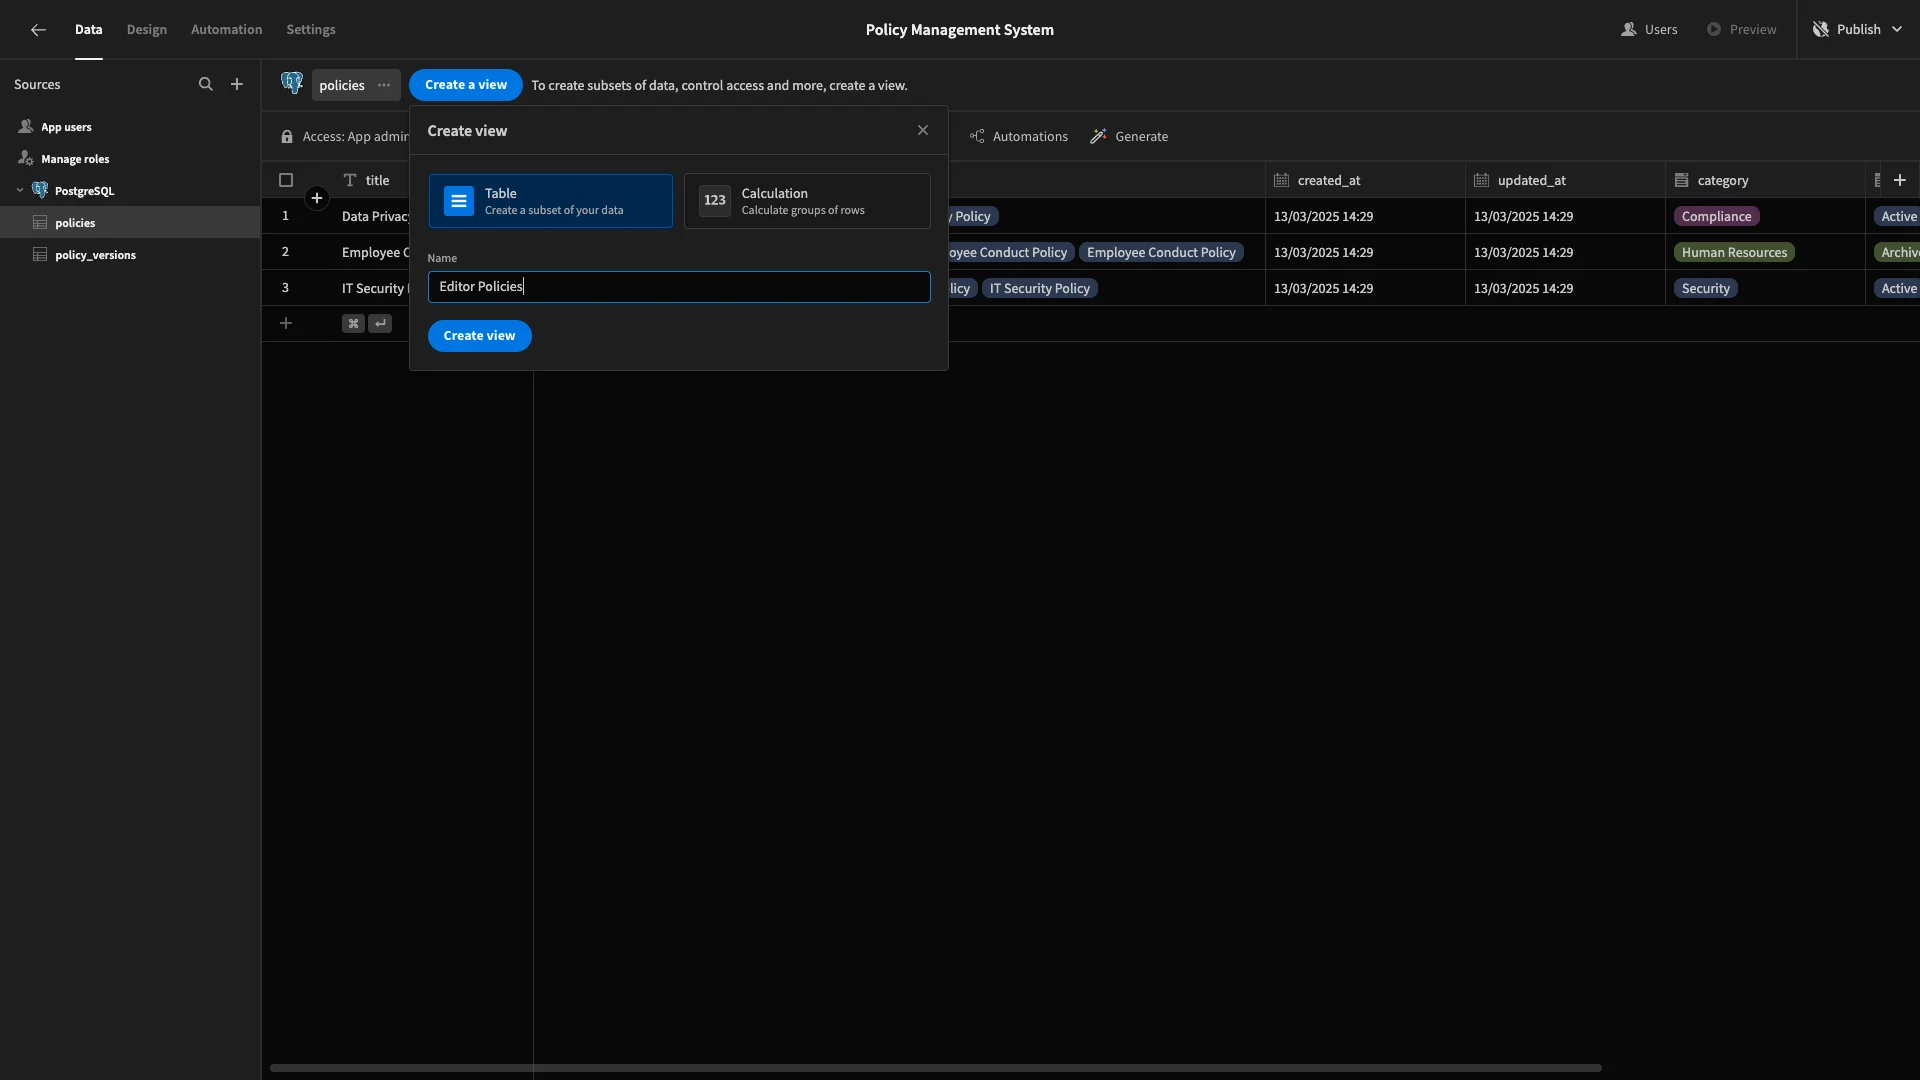Confirm with the Create view button
This screenshot has width=1920, height=1080.
pyautogui.click(x=479, y=336)
